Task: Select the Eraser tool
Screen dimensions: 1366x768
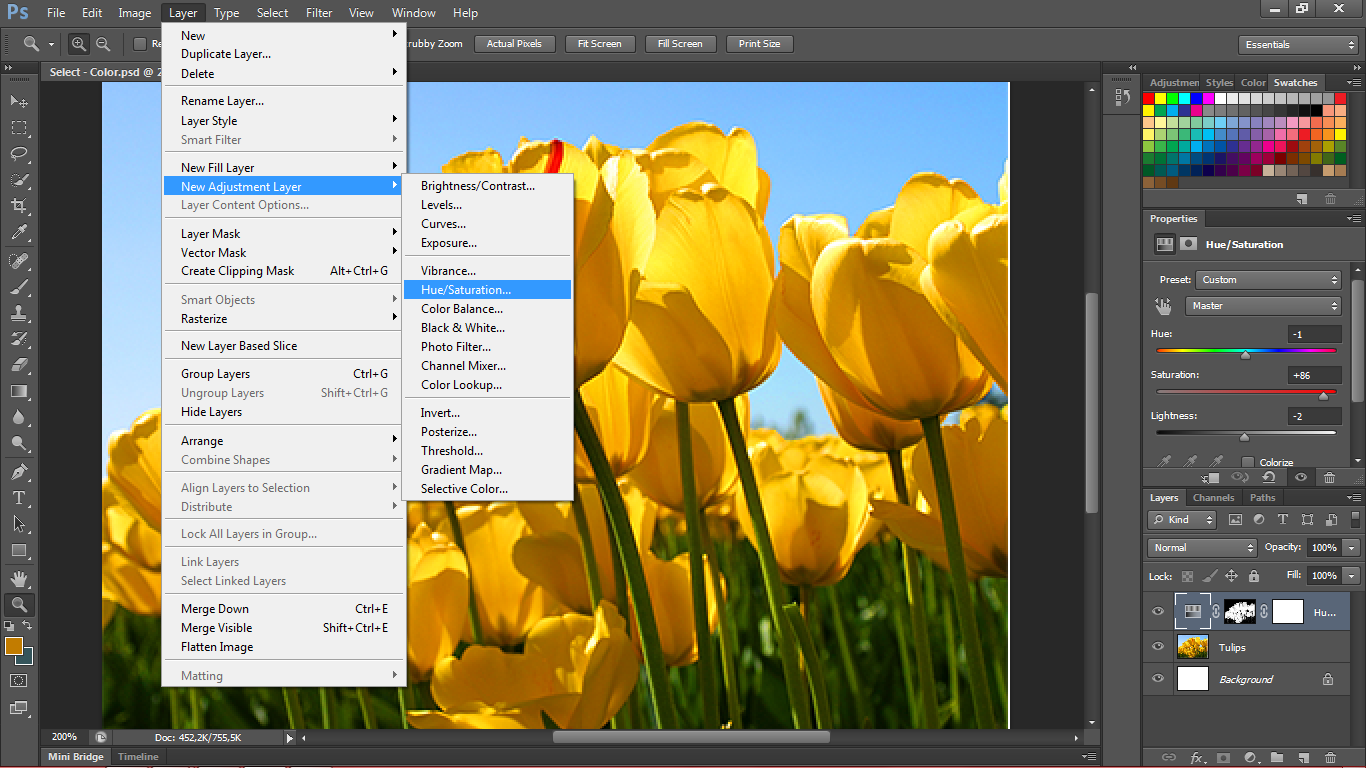Action: (x=19, y=365)
